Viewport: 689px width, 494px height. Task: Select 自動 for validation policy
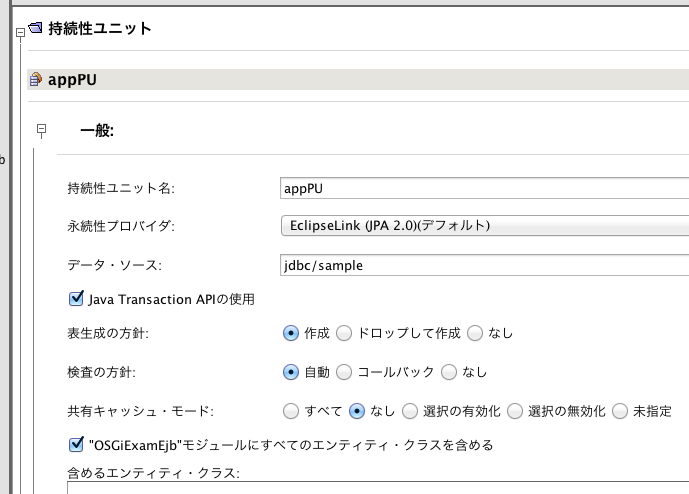click(291, 372)
